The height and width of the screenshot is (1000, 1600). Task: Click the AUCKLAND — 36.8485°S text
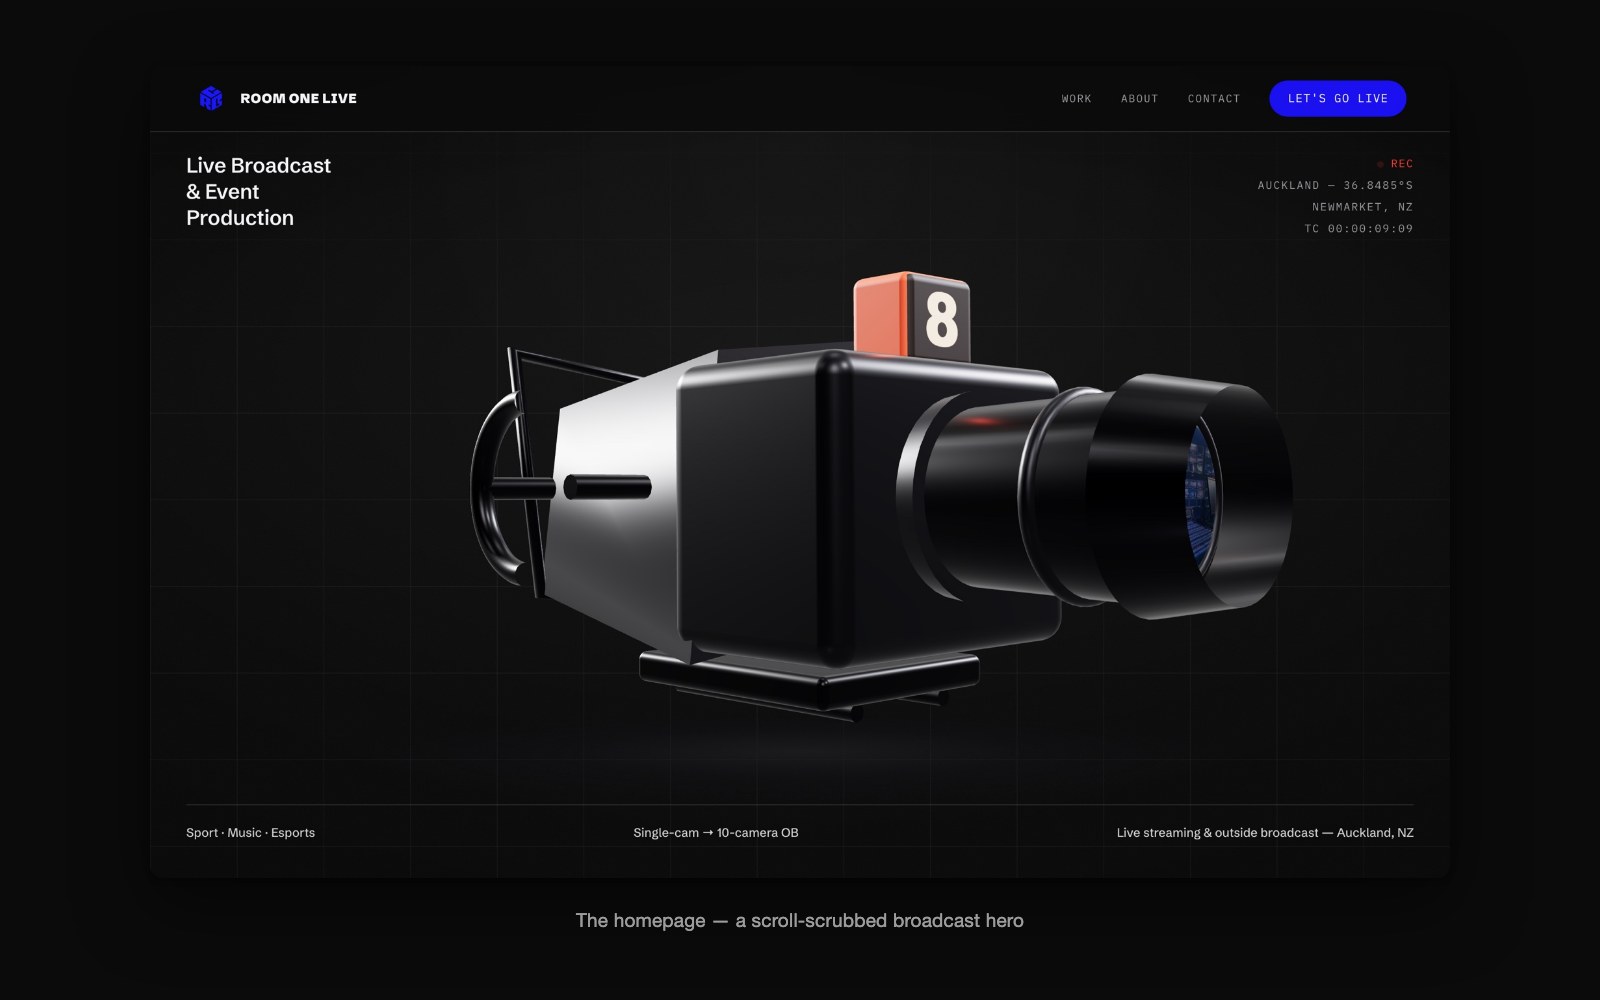[x=1335, y=185]
